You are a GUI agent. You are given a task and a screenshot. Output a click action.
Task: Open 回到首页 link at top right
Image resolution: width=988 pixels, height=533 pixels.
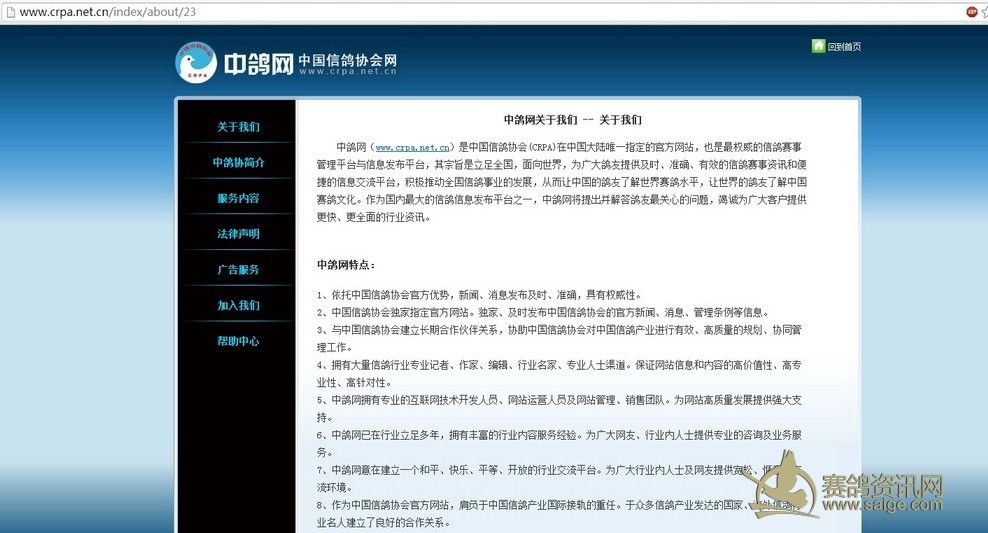point(844,47)
